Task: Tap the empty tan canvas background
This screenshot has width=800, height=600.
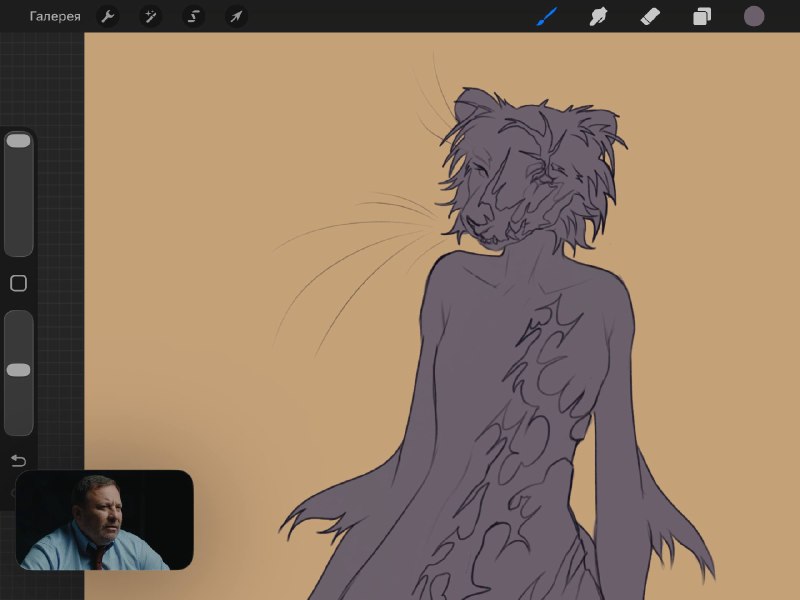Action: tap(204, 153)
